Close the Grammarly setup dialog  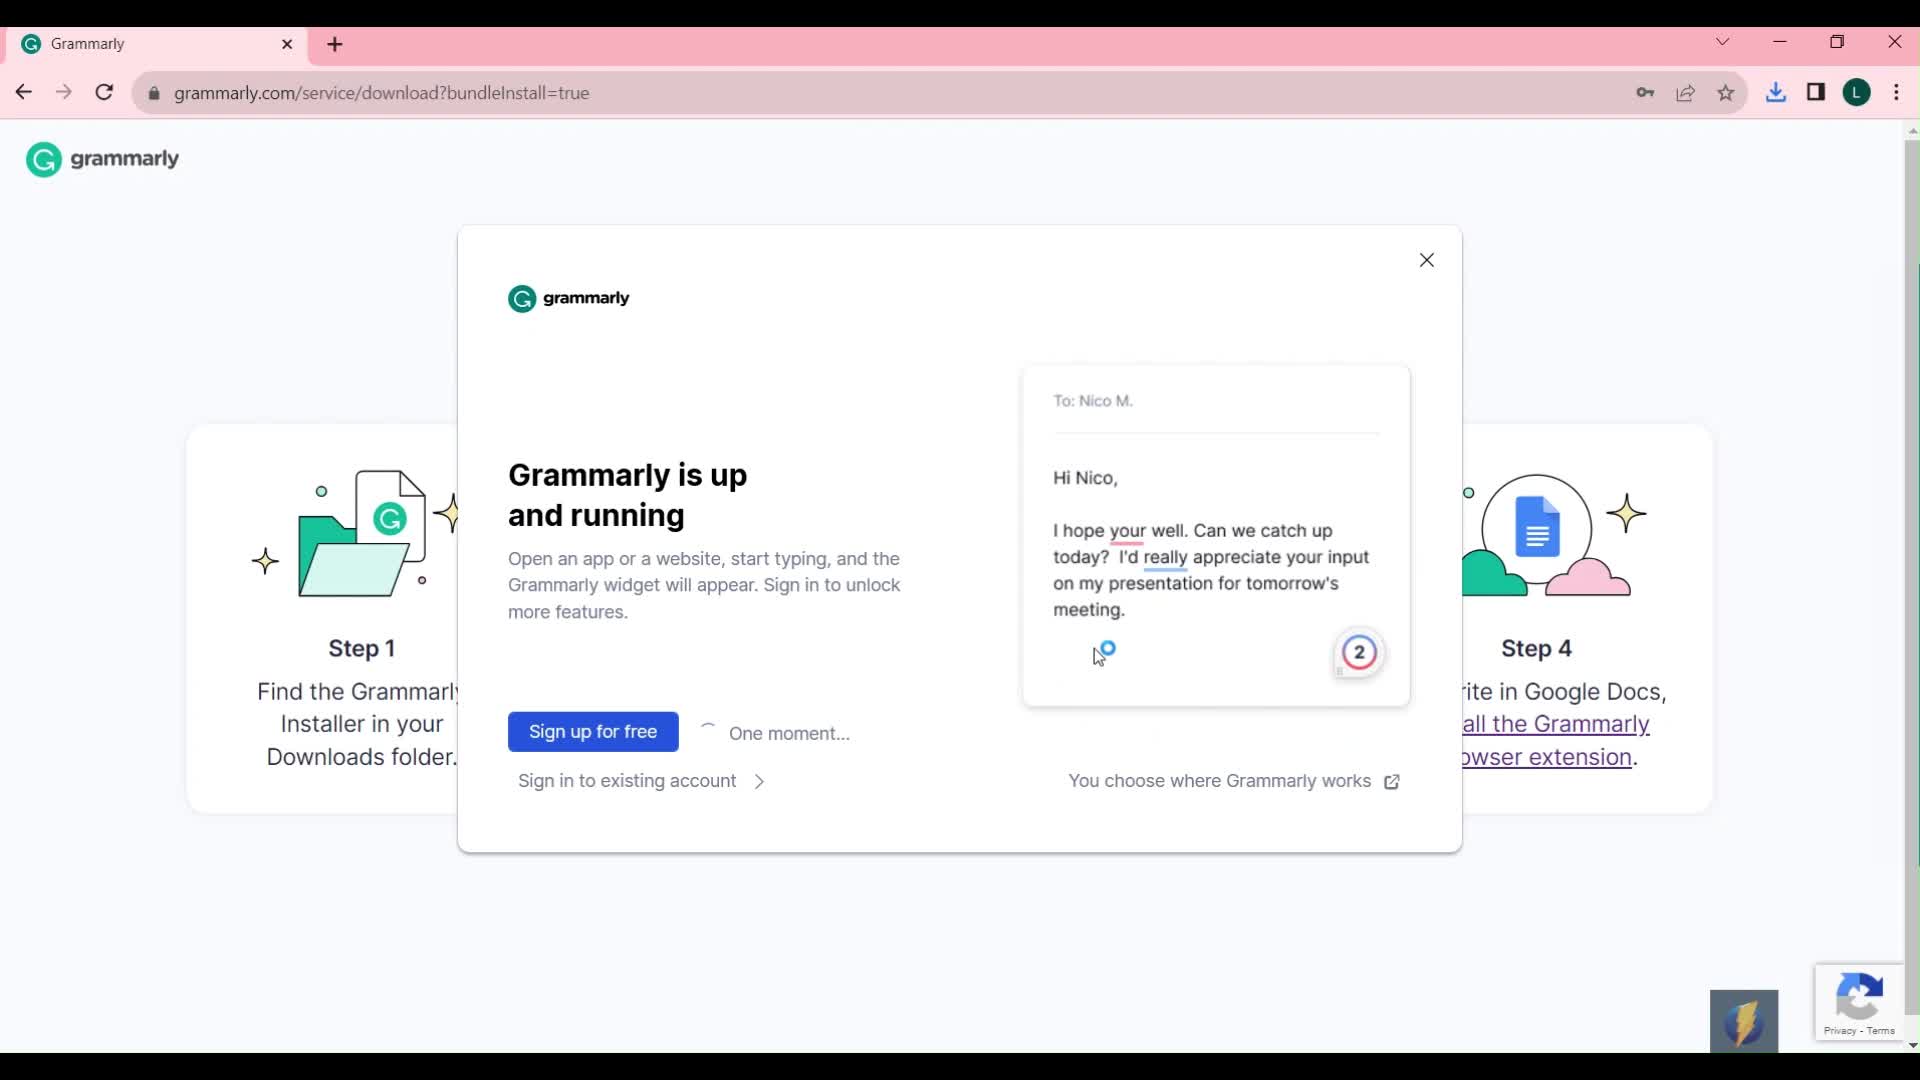point(1427,260)
